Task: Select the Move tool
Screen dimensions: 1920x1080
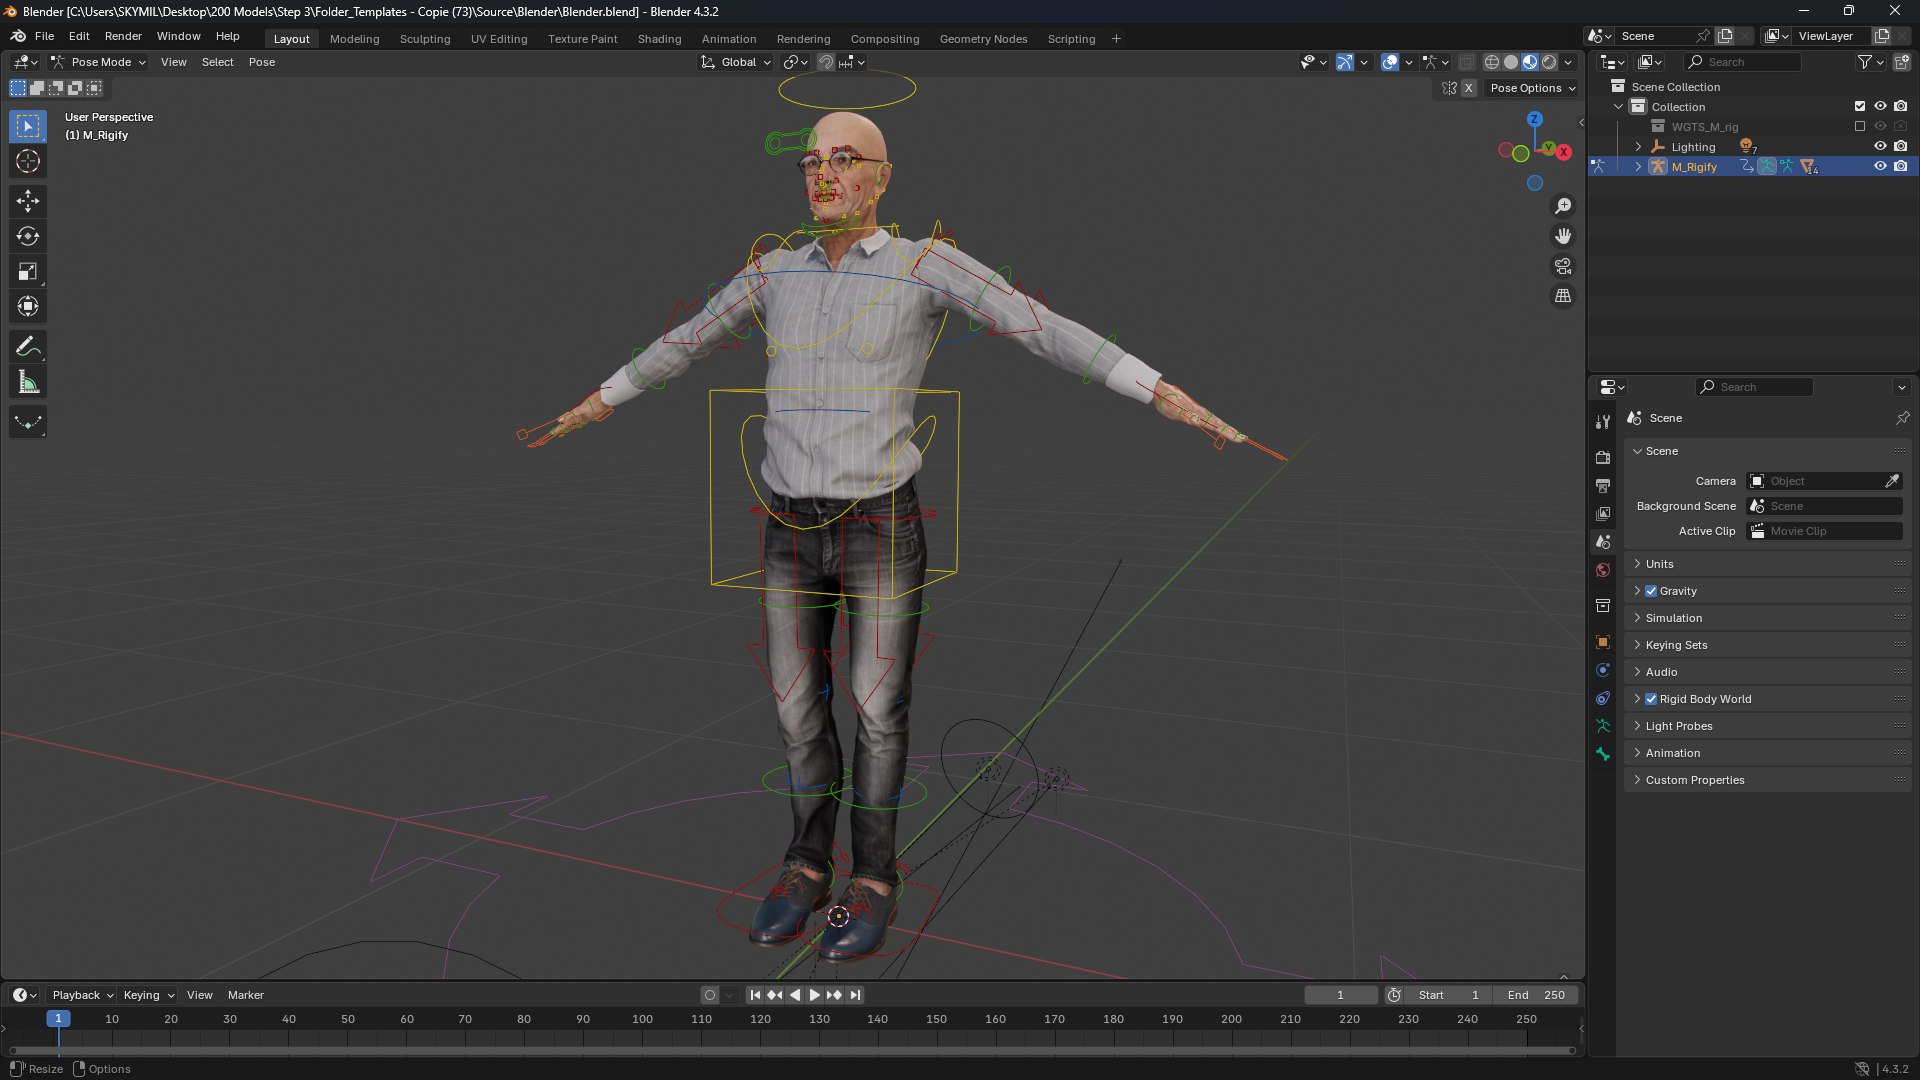Action: click(28, 201)
